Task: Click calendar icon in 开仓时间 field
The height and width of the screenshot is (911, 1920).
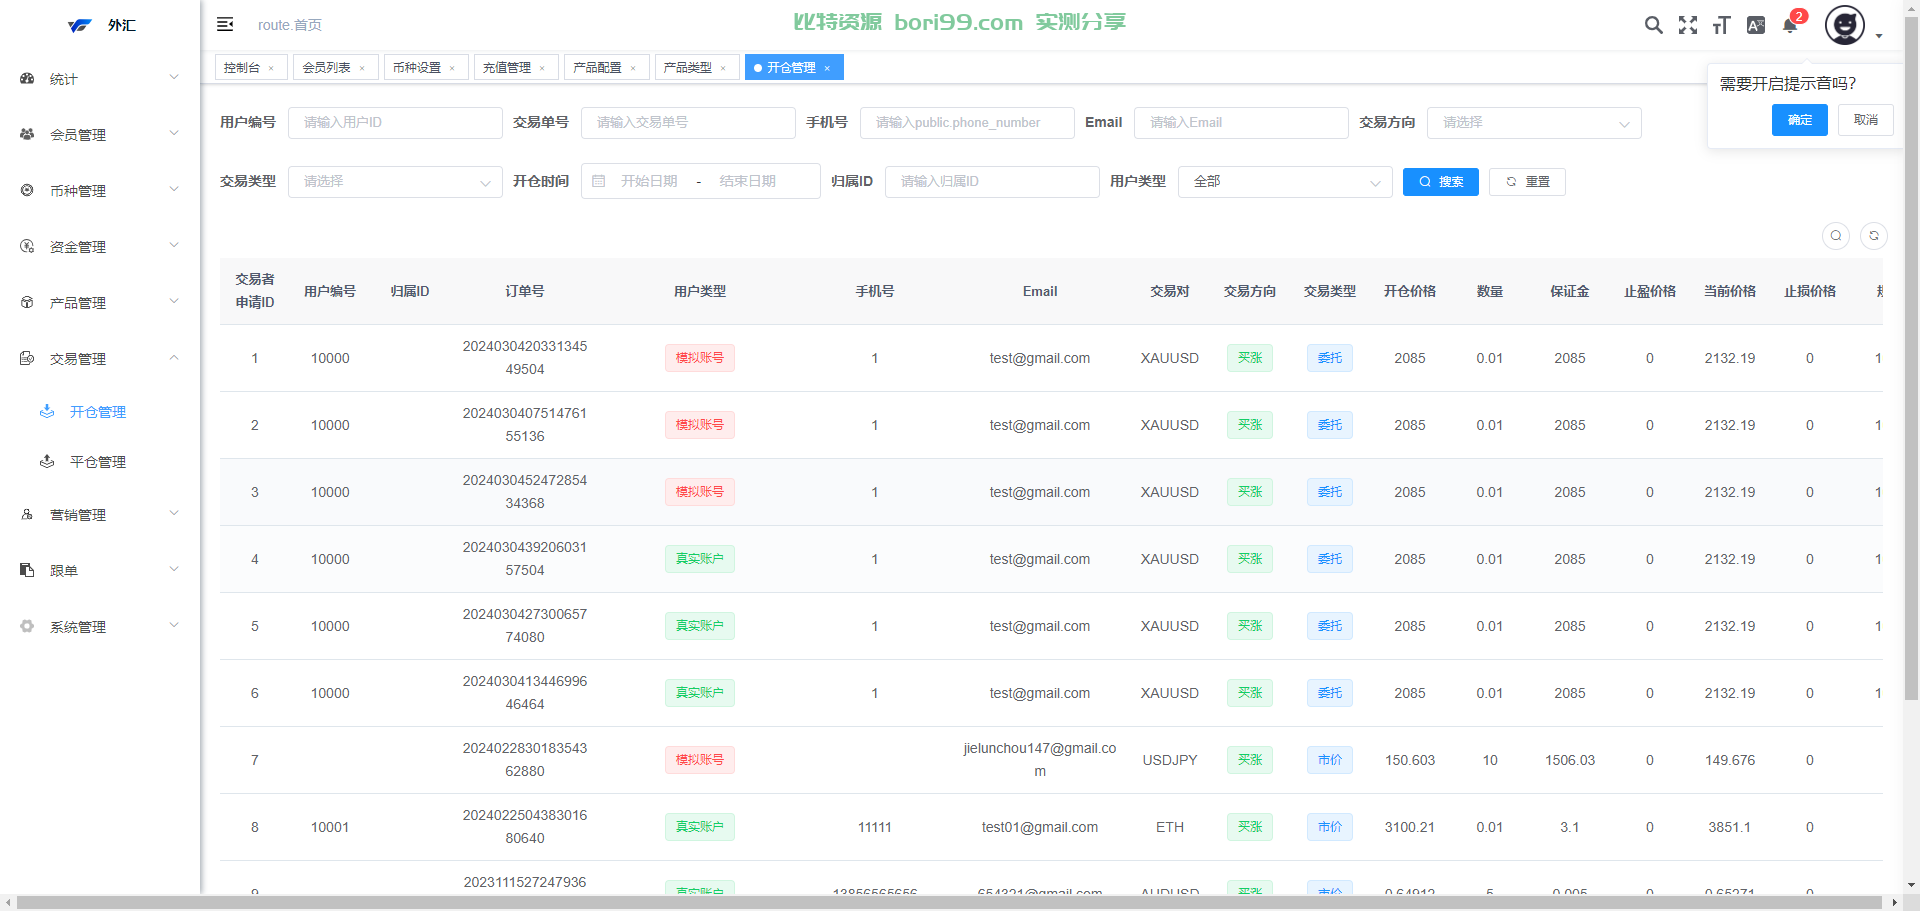Action: [x=599, y=181]
